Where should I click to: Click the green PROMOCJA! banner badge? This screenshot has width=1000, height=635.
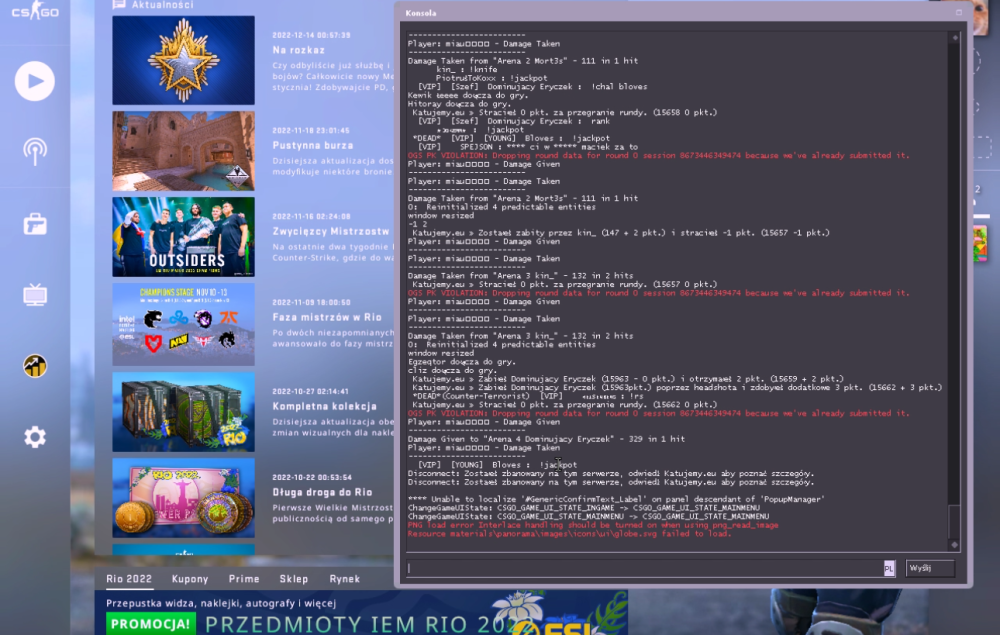(x=151, y=624)
